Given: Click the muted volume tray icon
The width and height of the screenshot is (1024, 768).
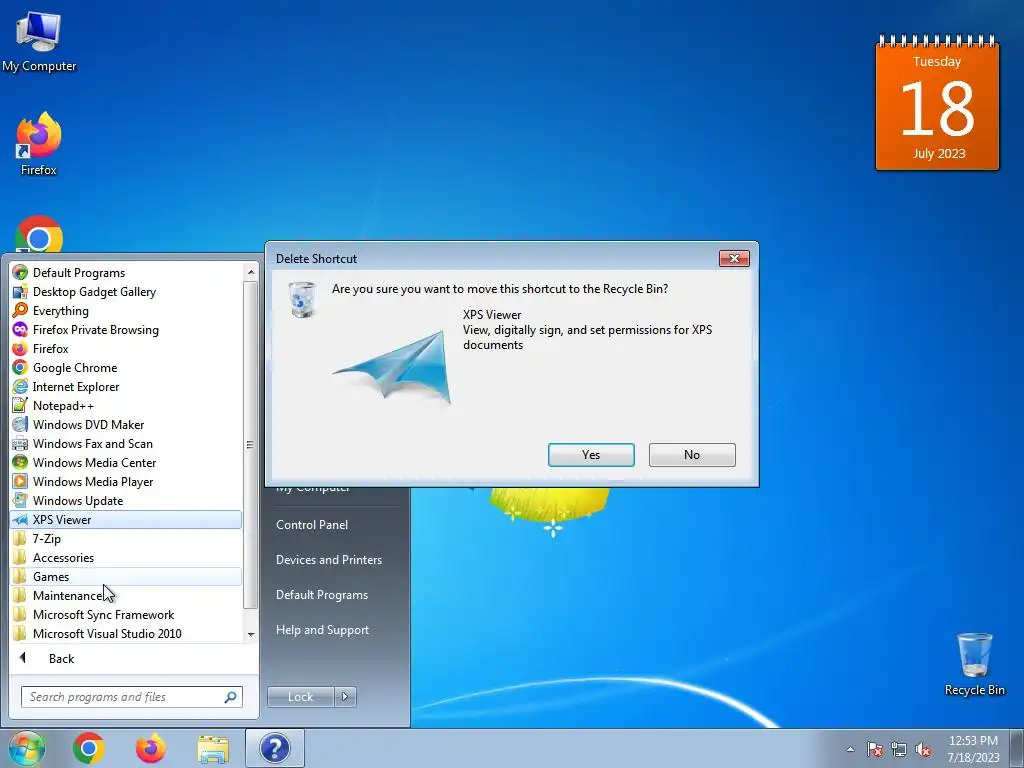Looking at the screenshot, I should (x=923, y=749).
